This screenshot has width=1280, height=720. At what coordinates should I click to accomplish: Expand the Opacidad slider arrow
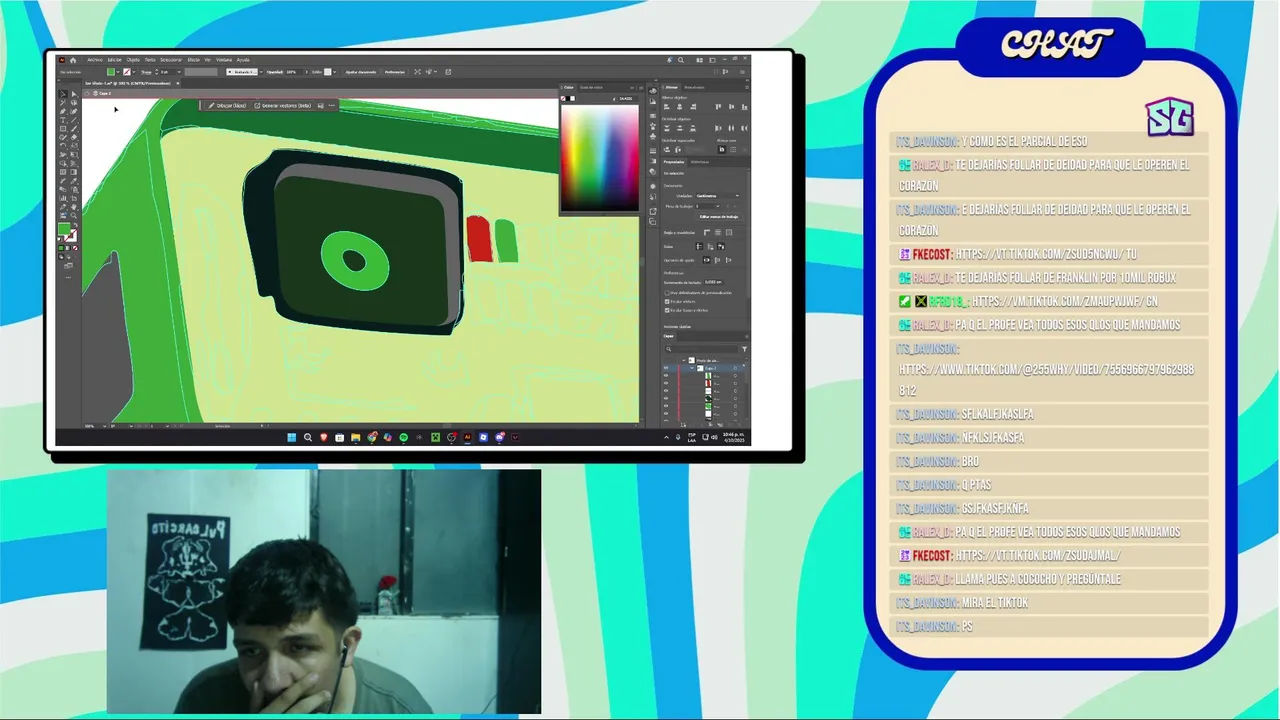(306, 72)
